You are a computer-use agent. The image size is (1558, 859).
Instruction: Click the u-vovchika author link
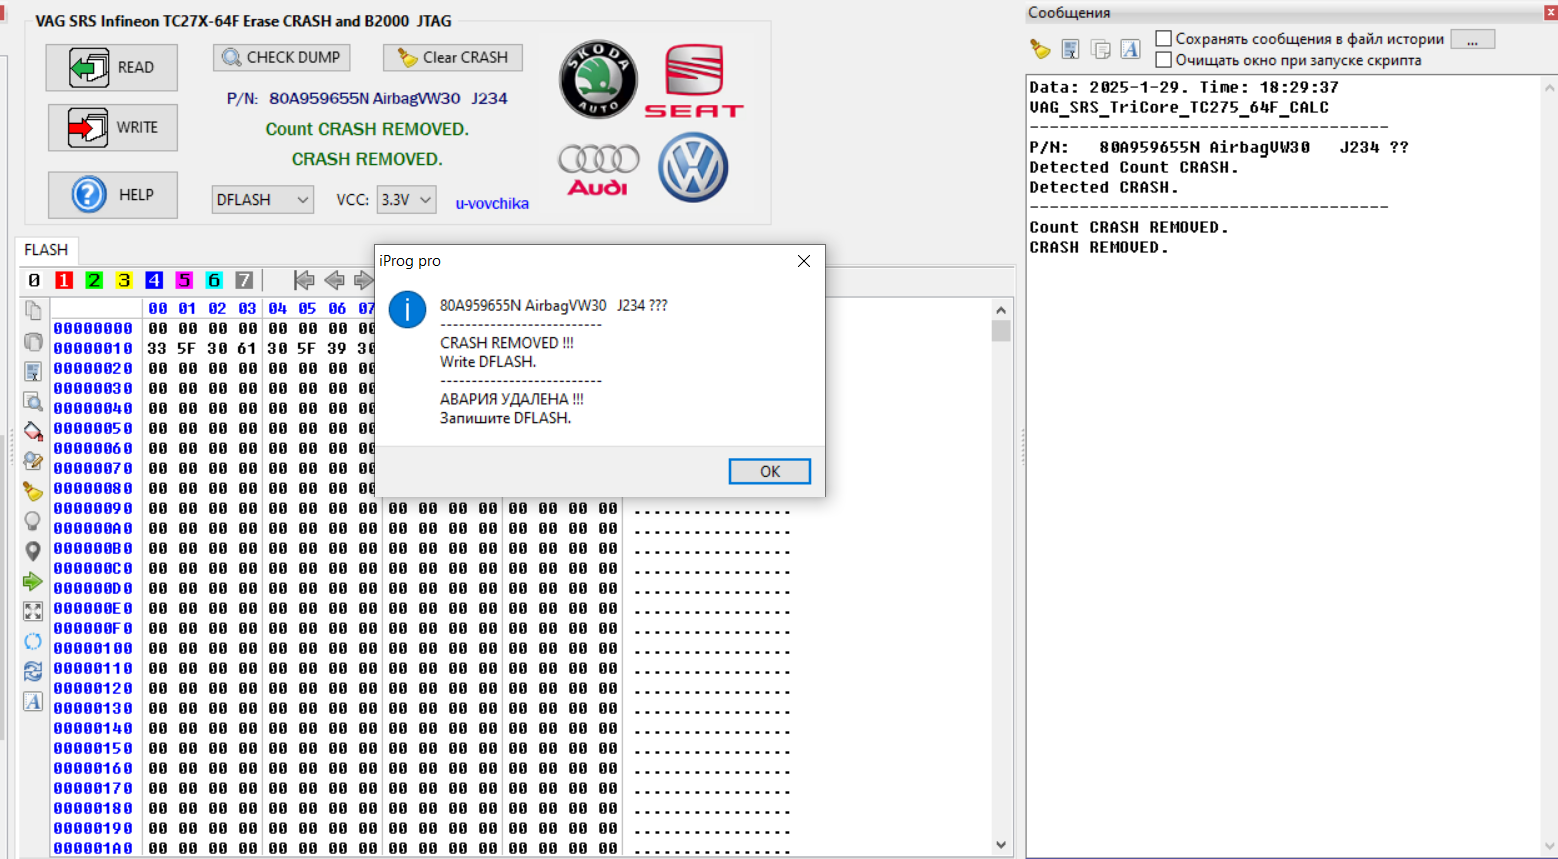492,203
